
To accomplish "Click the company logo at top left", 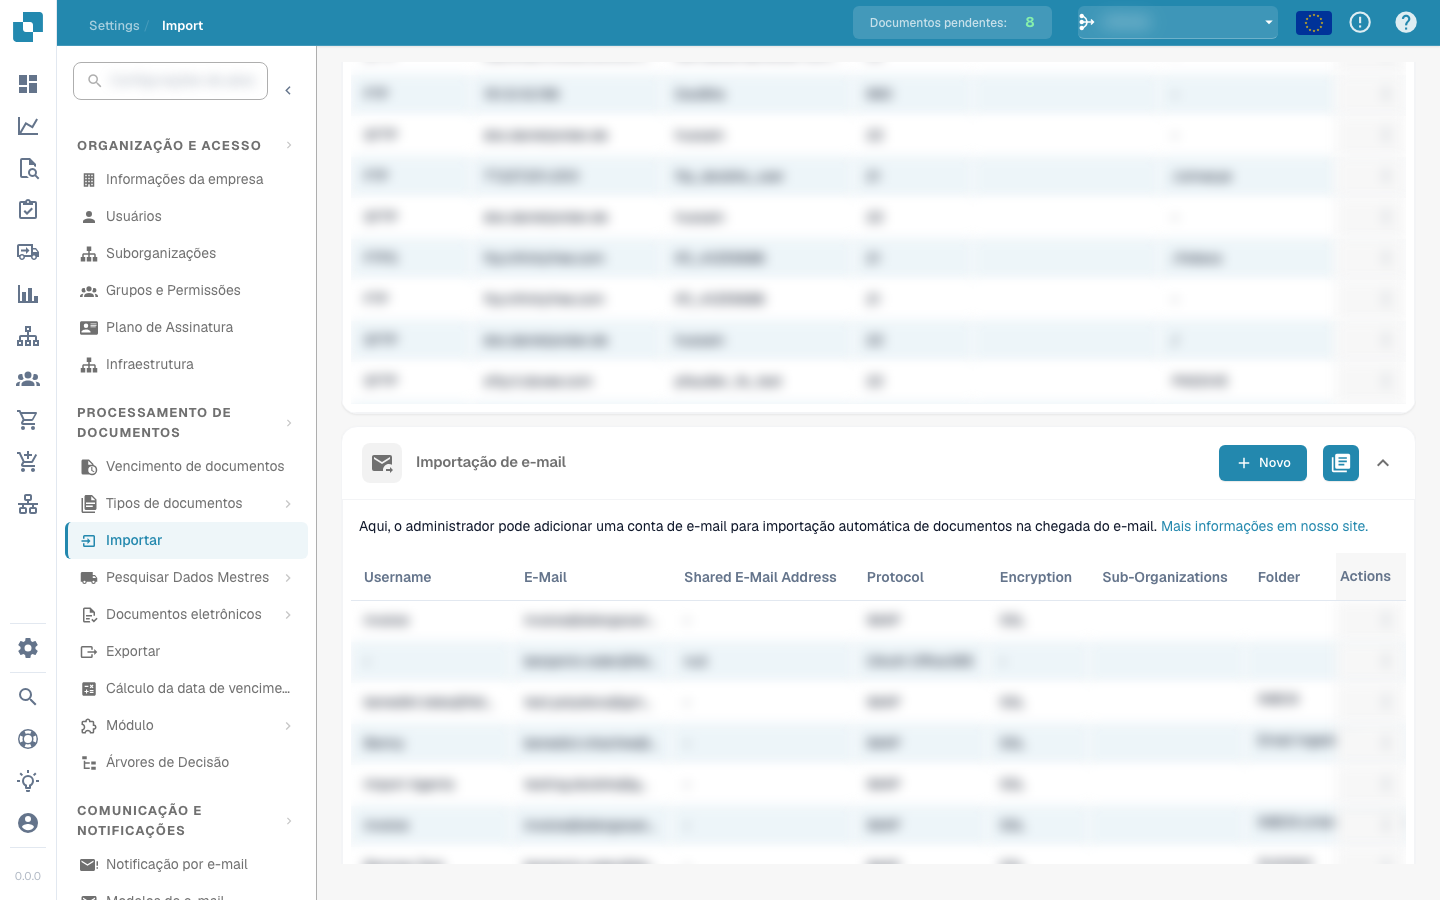I will click(x=28, y=26).
